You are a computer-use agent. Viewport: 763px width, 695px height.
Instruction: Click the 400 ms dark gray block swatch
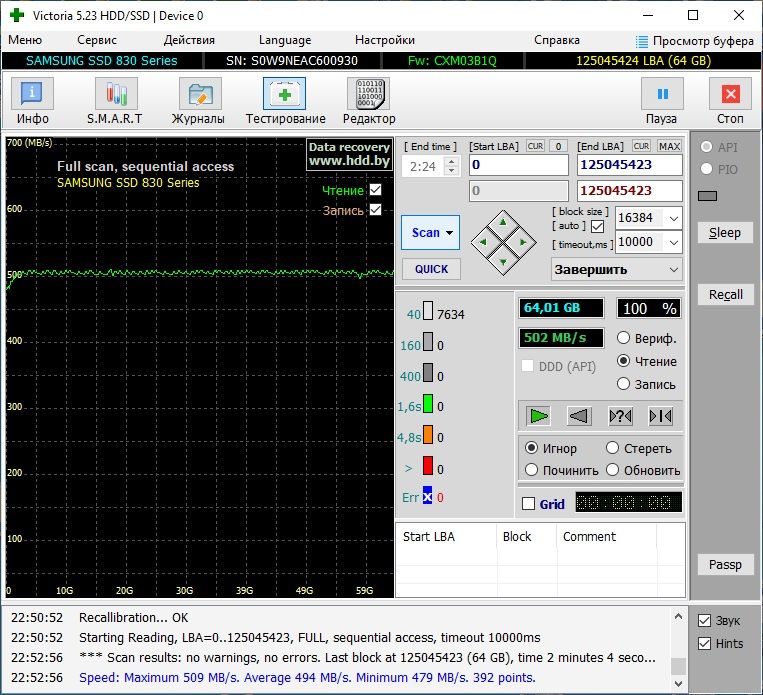[x=428, y=372]
